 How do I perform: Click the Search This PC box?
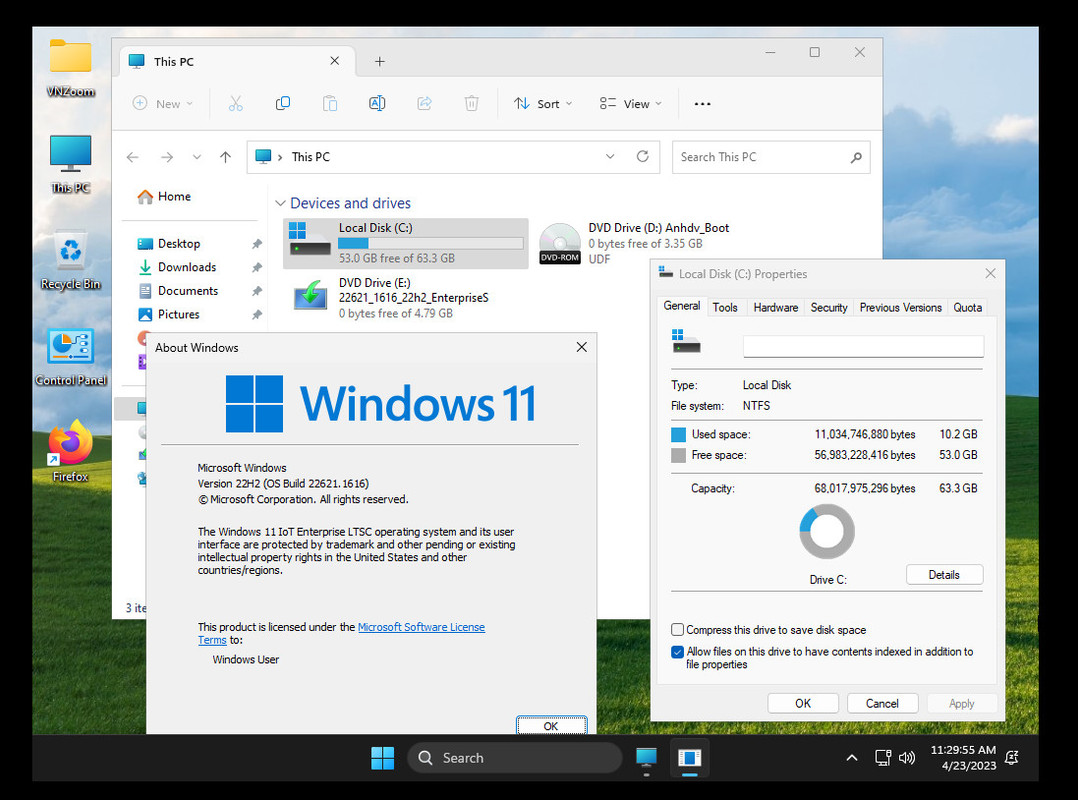[771, 157]
